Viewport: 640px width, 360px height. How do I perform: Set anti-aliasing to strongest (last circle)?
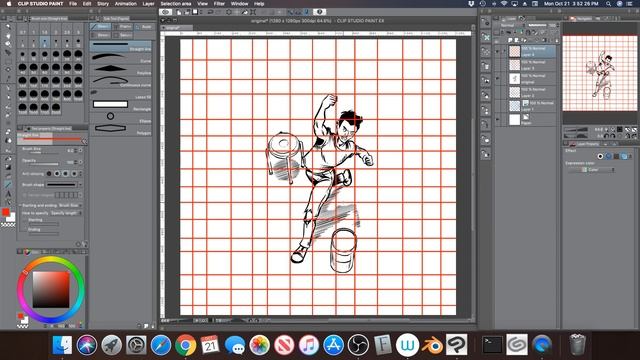pyautogui.click(x=74, y=173)
